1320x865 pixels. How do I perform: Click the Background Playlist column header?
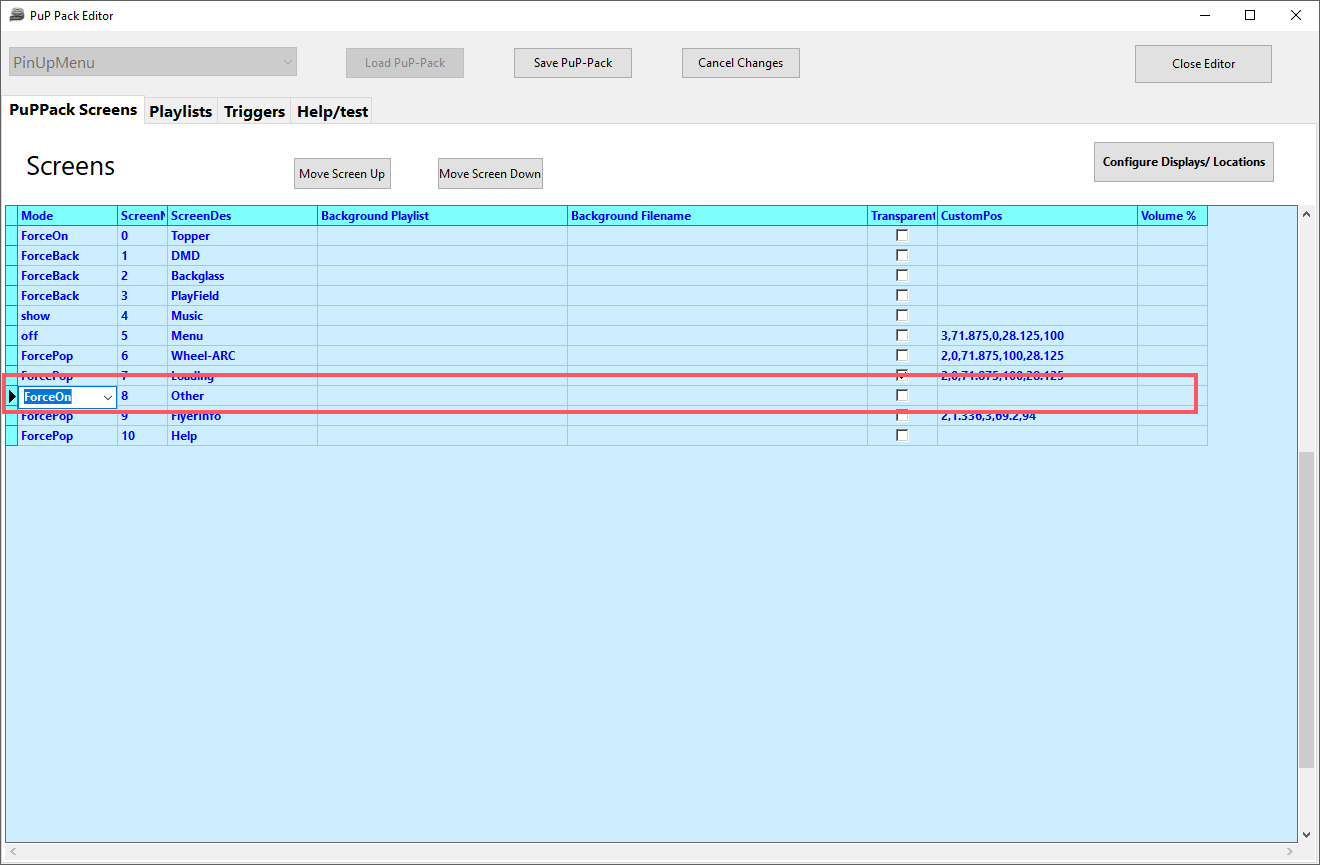click(x=442, y=216)
